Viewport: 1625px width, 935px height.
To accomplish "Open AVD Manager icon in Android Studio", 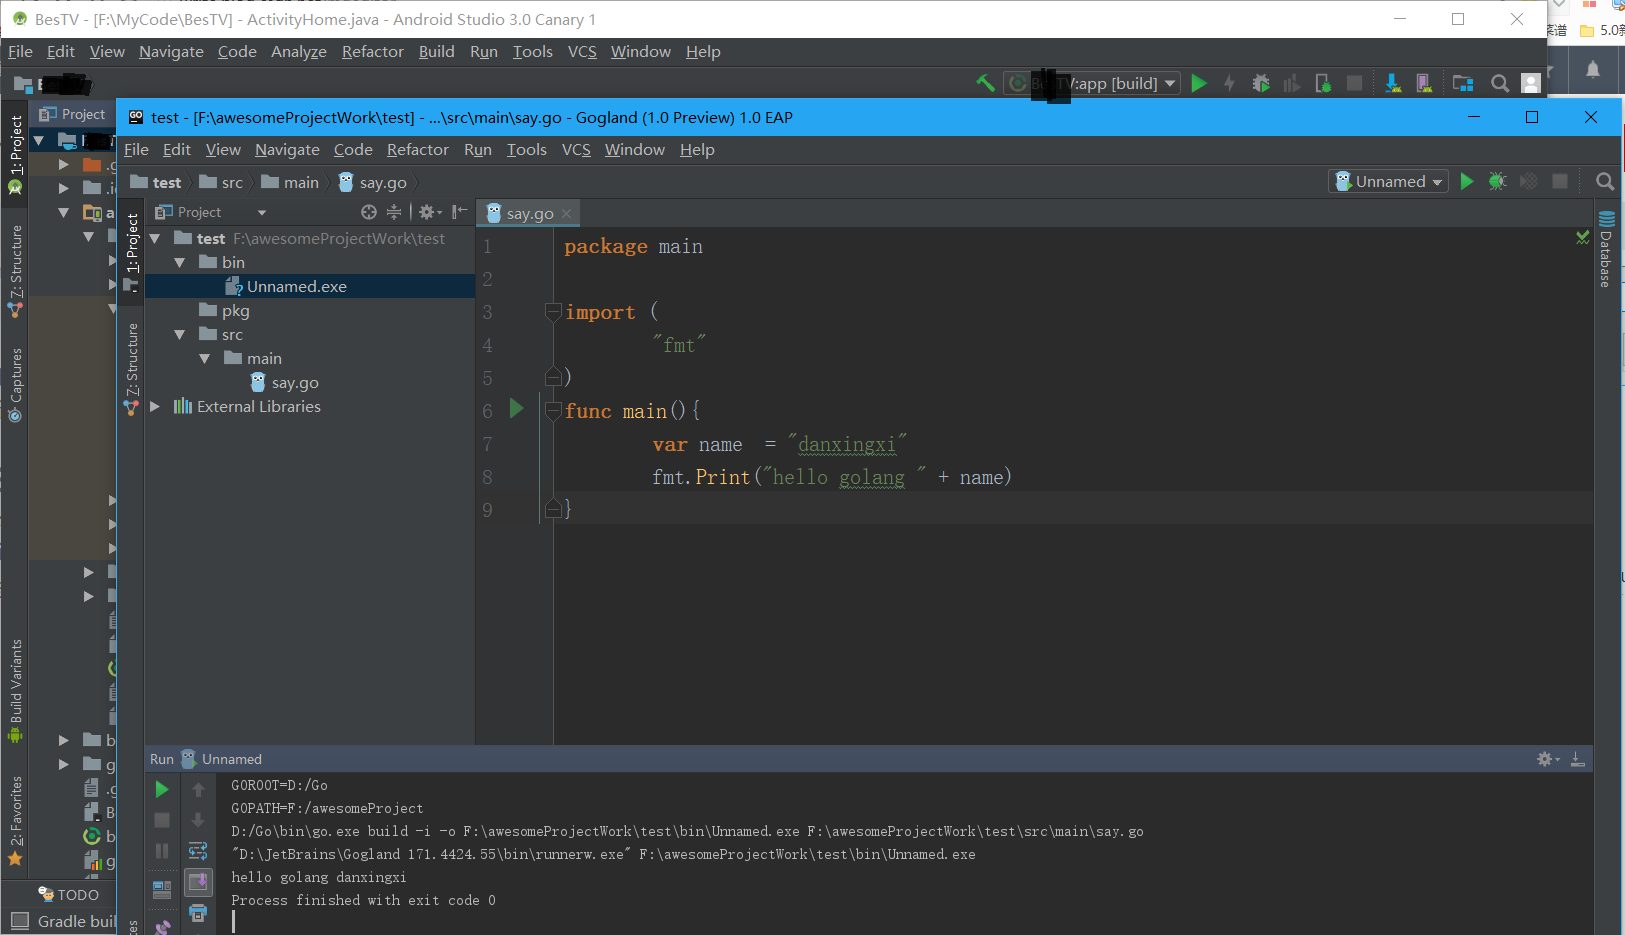I will point(1424,83).
